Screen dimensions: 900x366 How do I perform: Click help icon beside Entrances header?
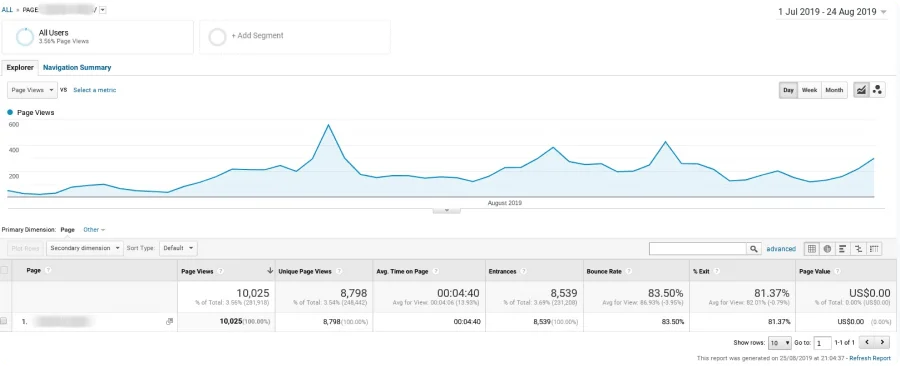523,271
